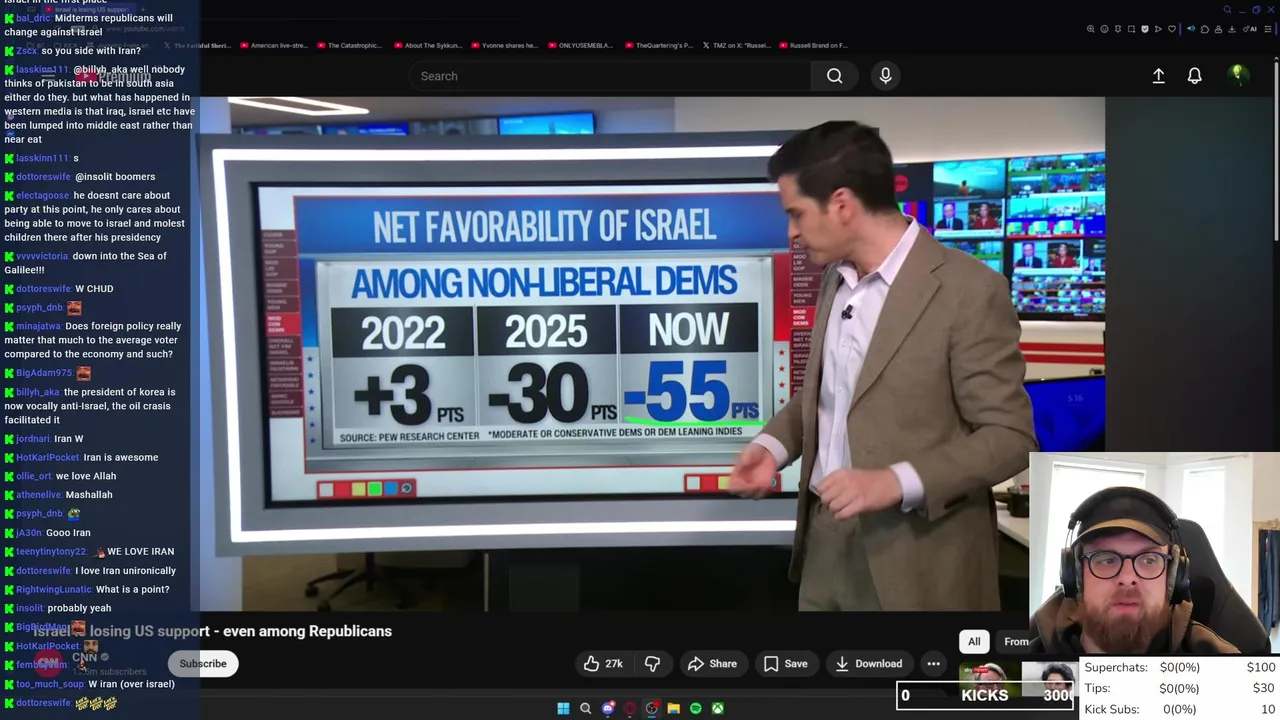
Task: Select the All filter chip
Action: (x=974, y=642)
